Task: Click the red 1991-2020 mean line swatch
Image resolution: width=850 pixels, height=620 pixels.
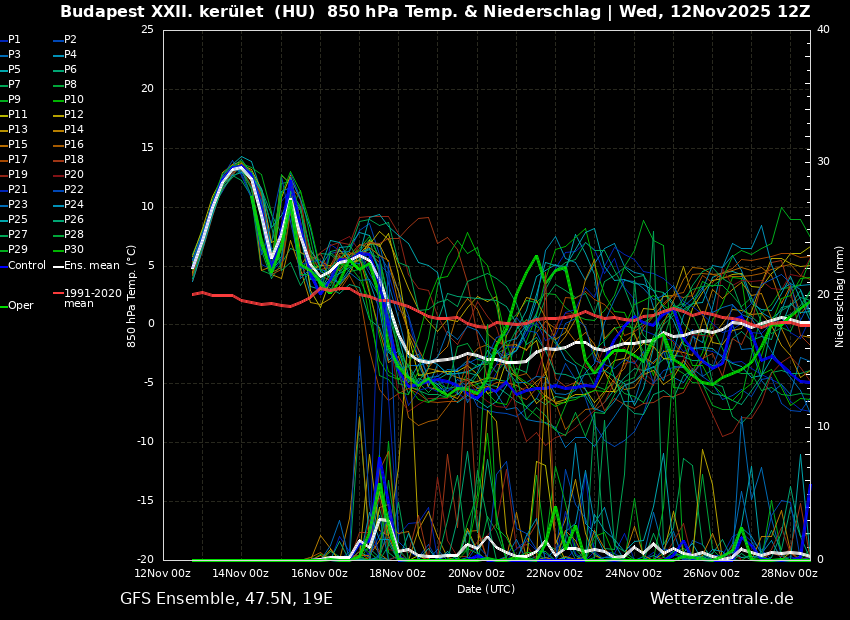Action: click(x=58, y=294)
